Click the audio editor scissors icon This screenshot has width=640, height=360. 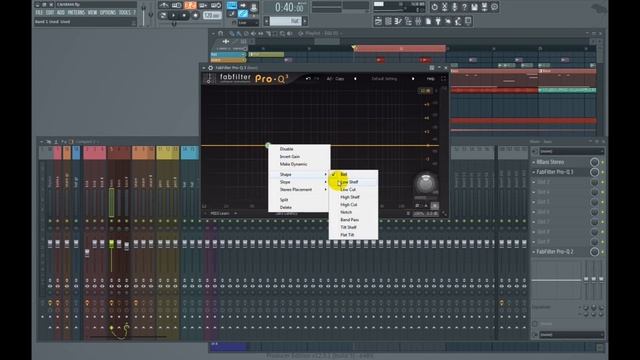tap(444, 7)
